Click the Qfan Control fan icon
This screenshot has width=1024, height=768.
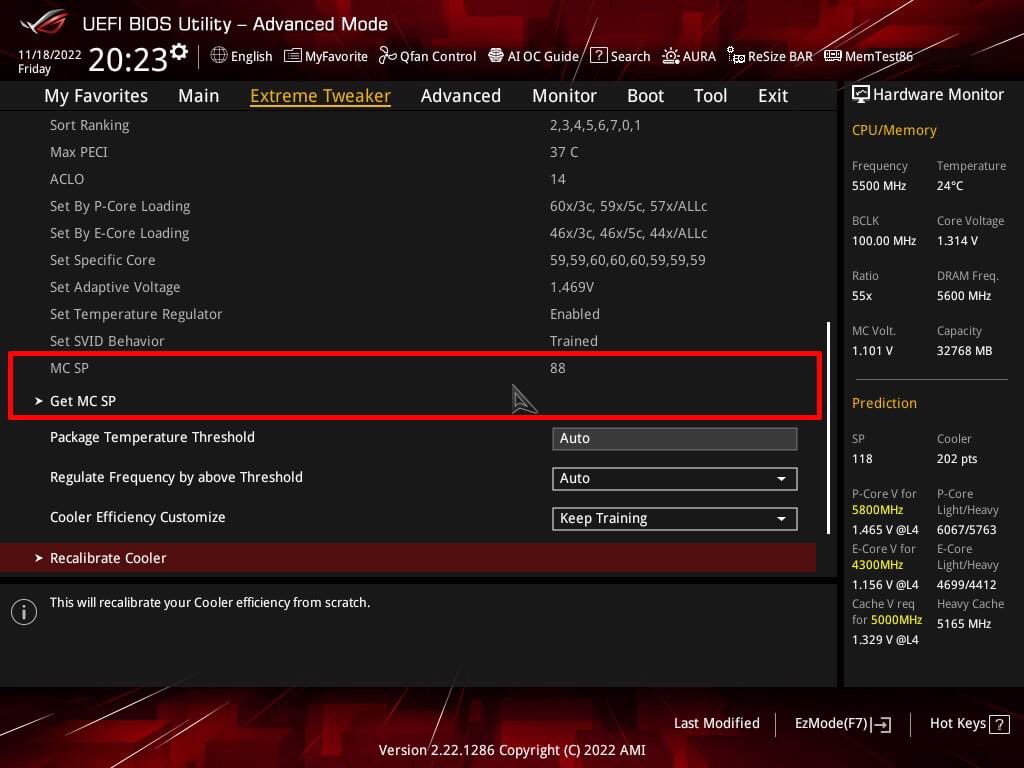[387, 56]
